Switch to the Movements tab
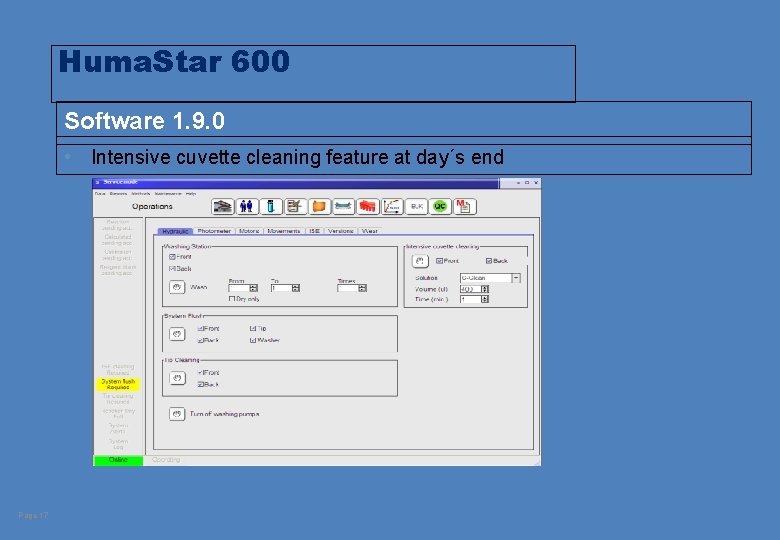The width and height of the screenshot is (780, 540). coord(284,231)
